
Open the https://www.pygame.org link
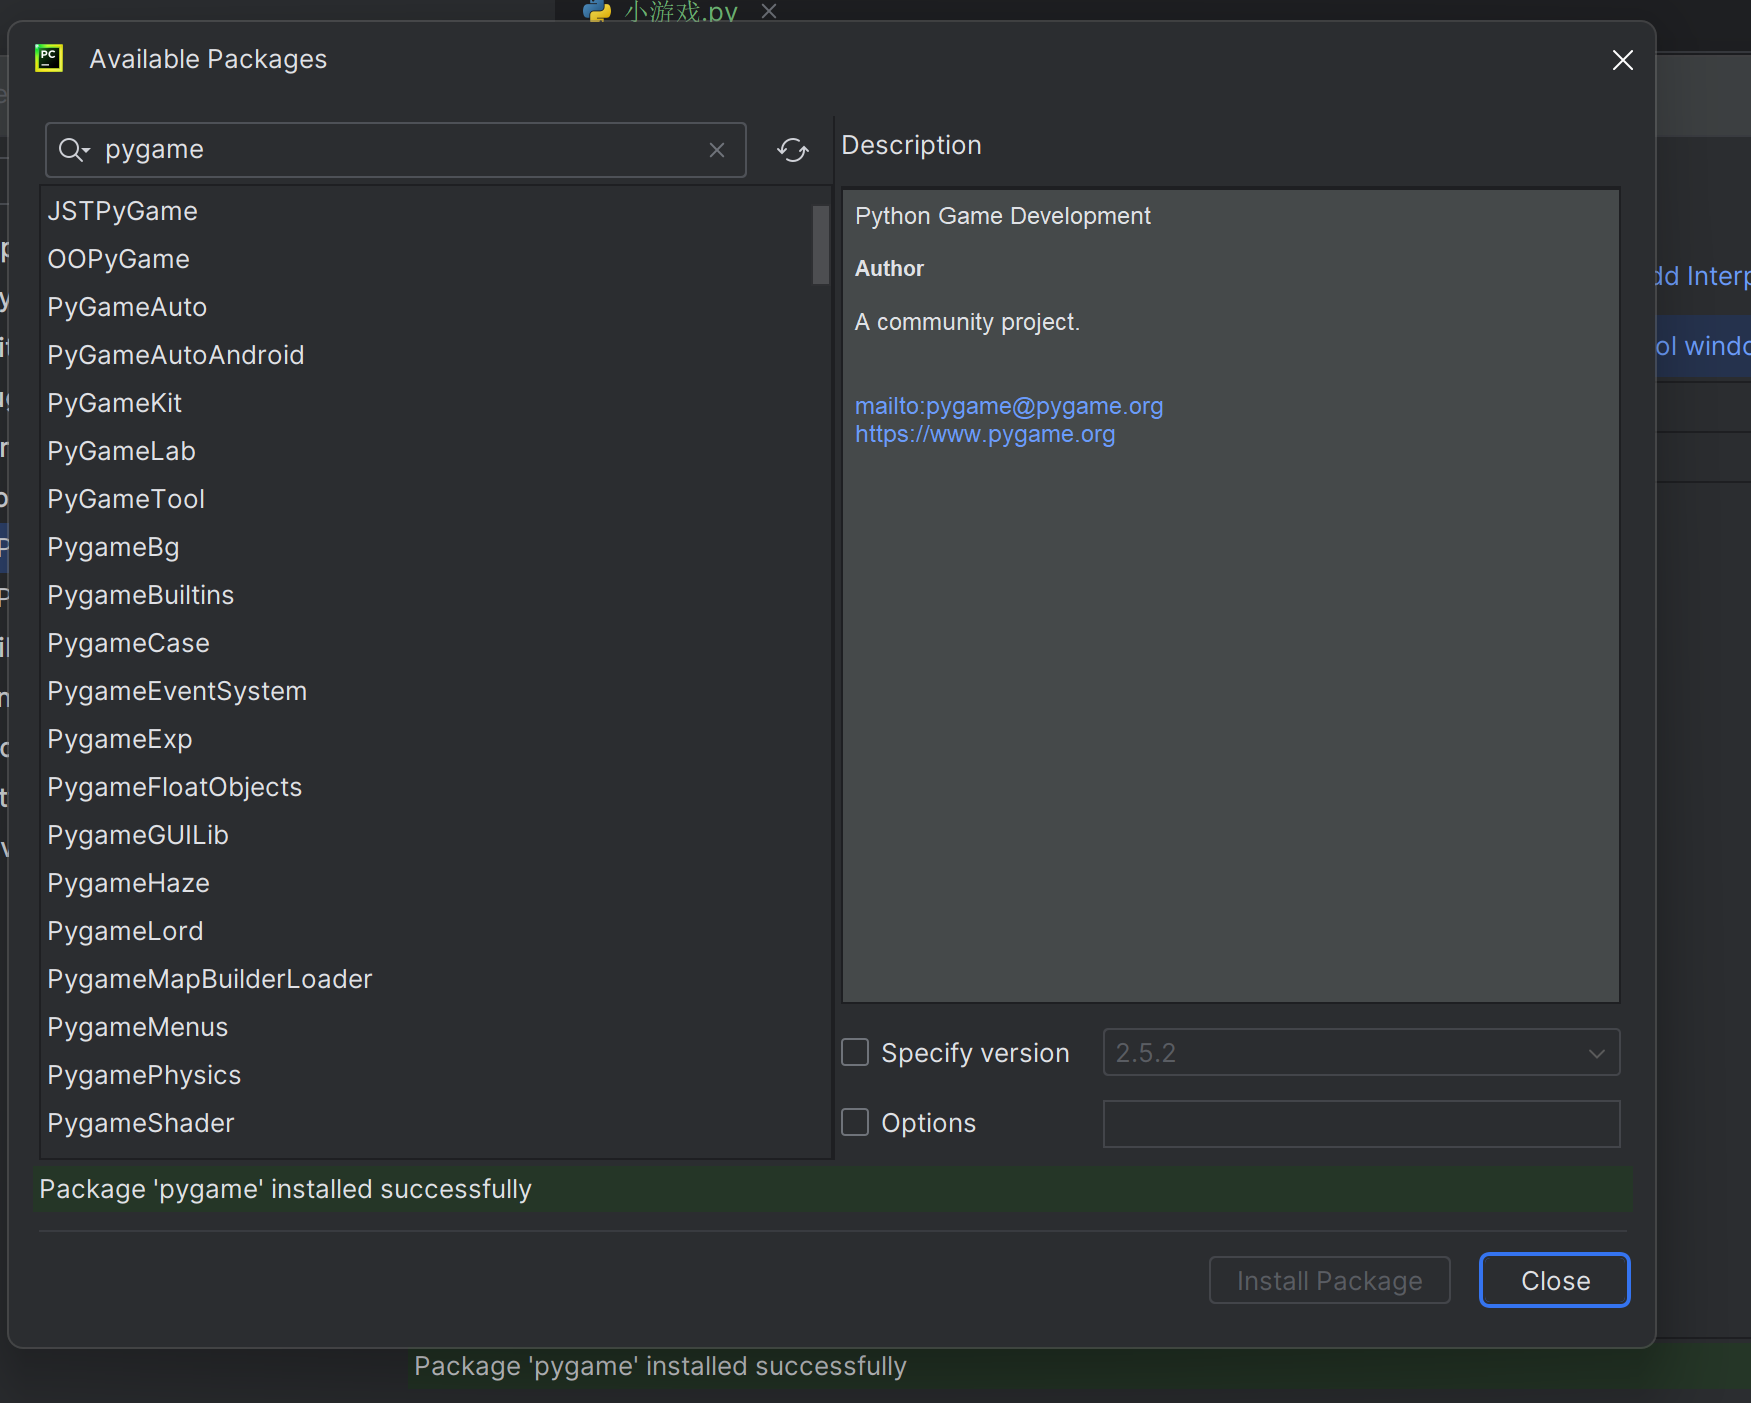point(985,434)
